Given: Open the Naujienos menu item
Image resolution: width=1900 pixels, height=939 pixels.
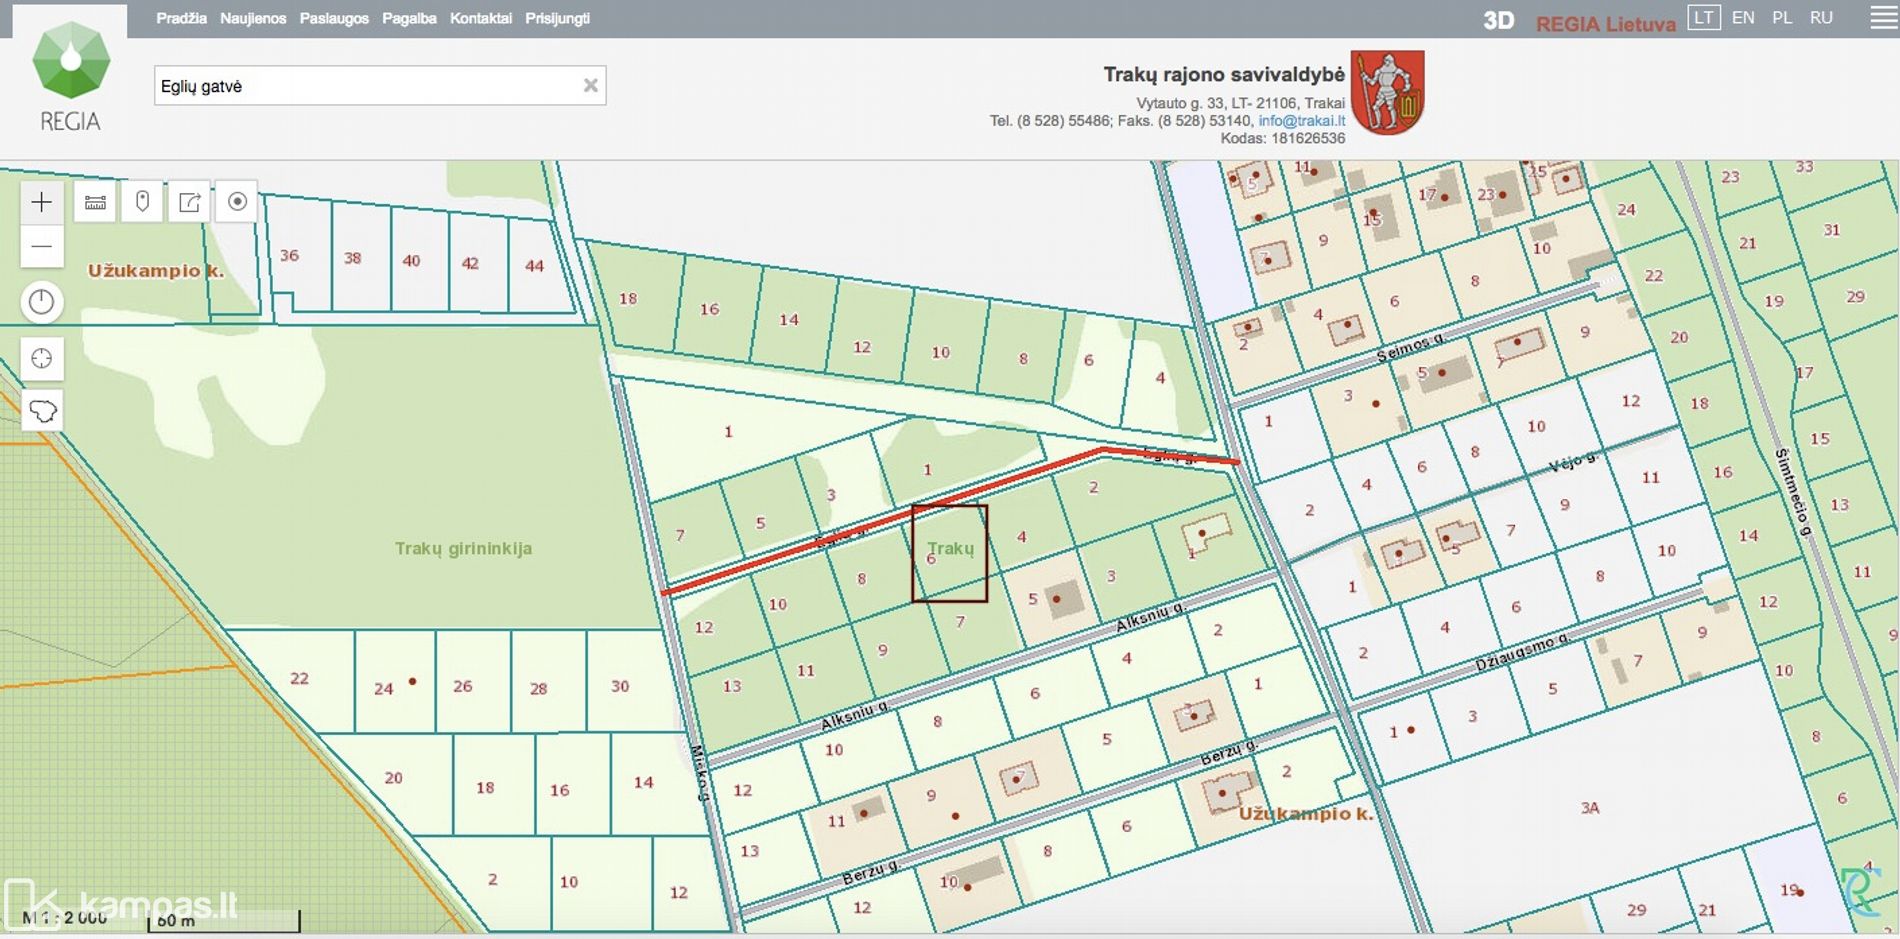Looking at the screenshot, I should tap(253, 18).
